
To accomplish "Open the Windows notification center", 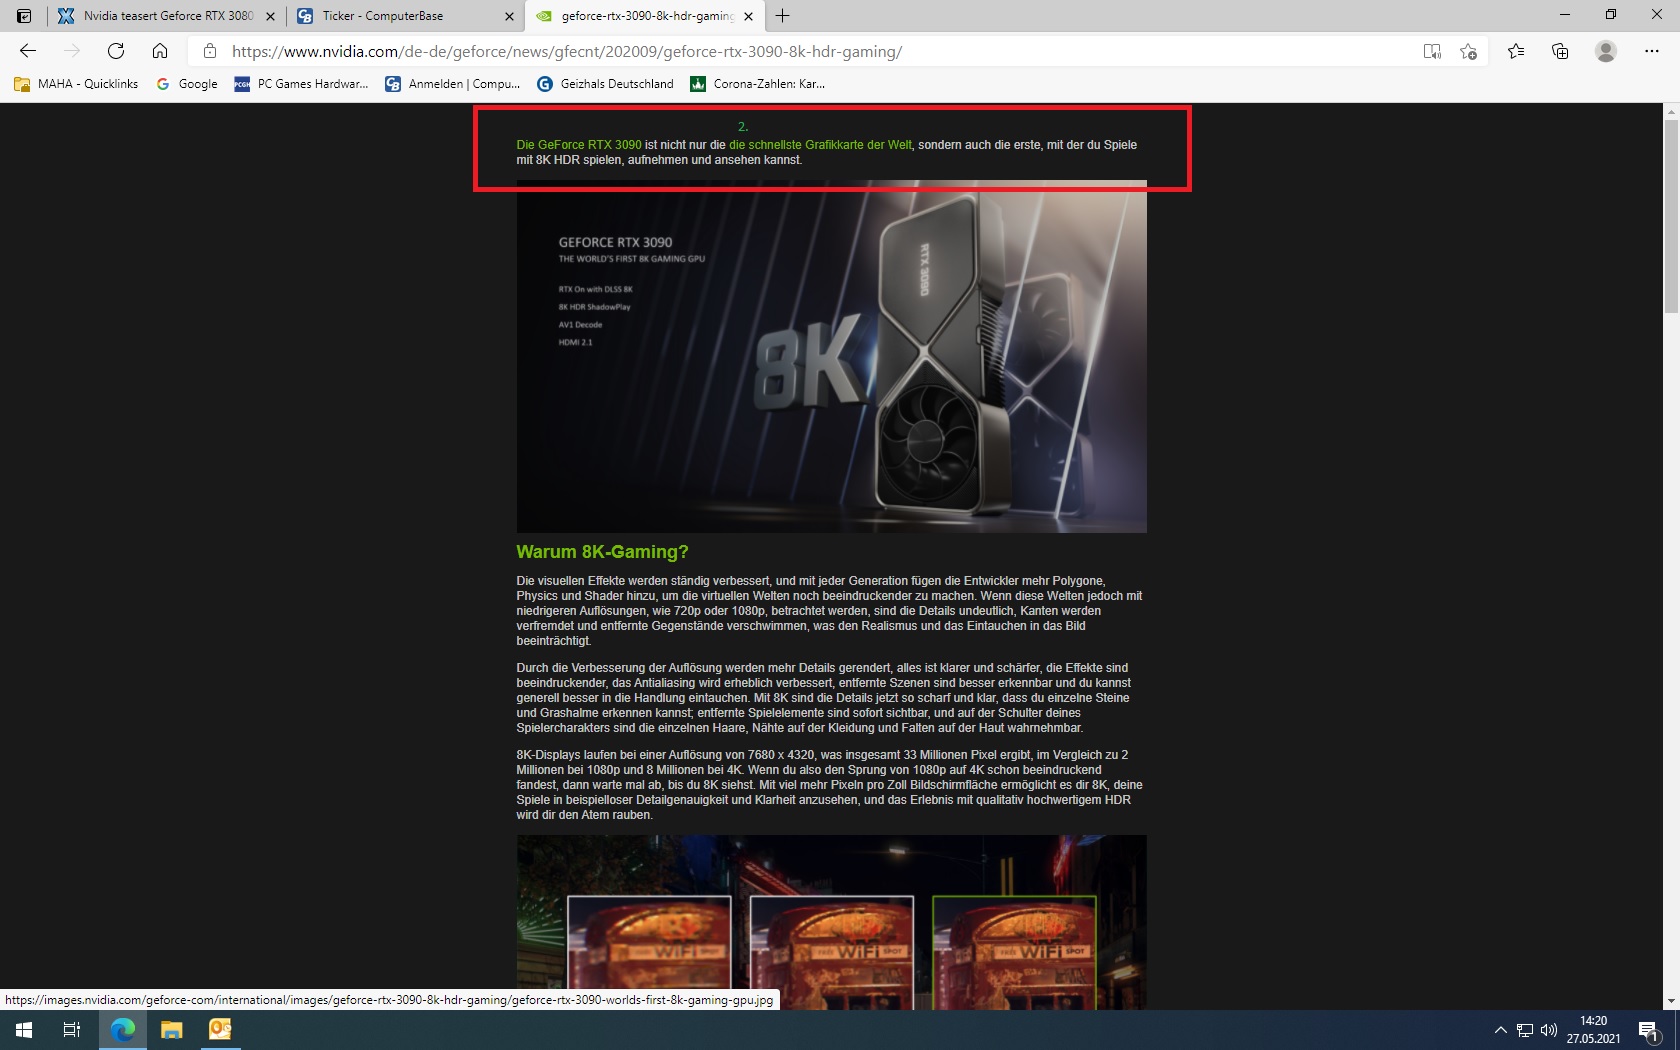I will click(1650, 1030).
